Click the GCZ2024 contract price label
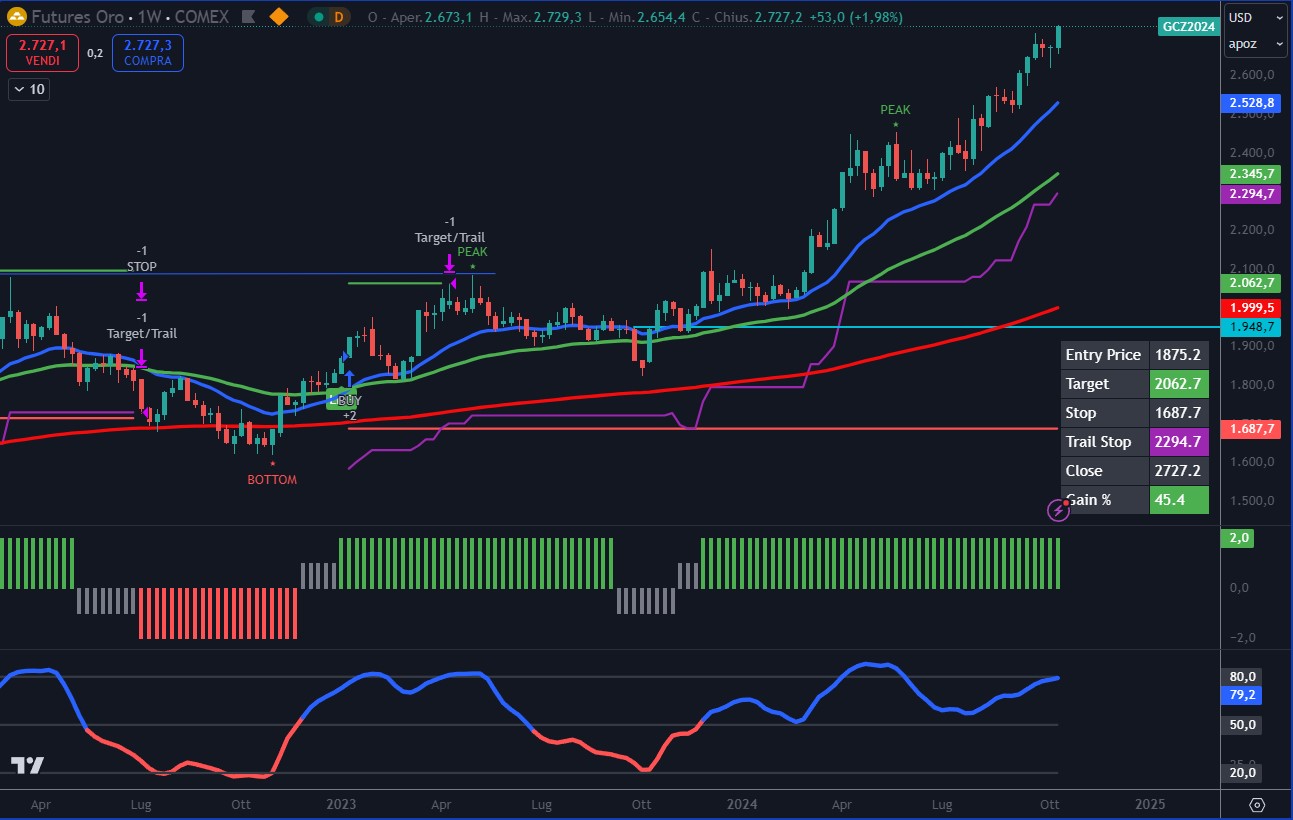The image size is (1293, 820). 1189,27
